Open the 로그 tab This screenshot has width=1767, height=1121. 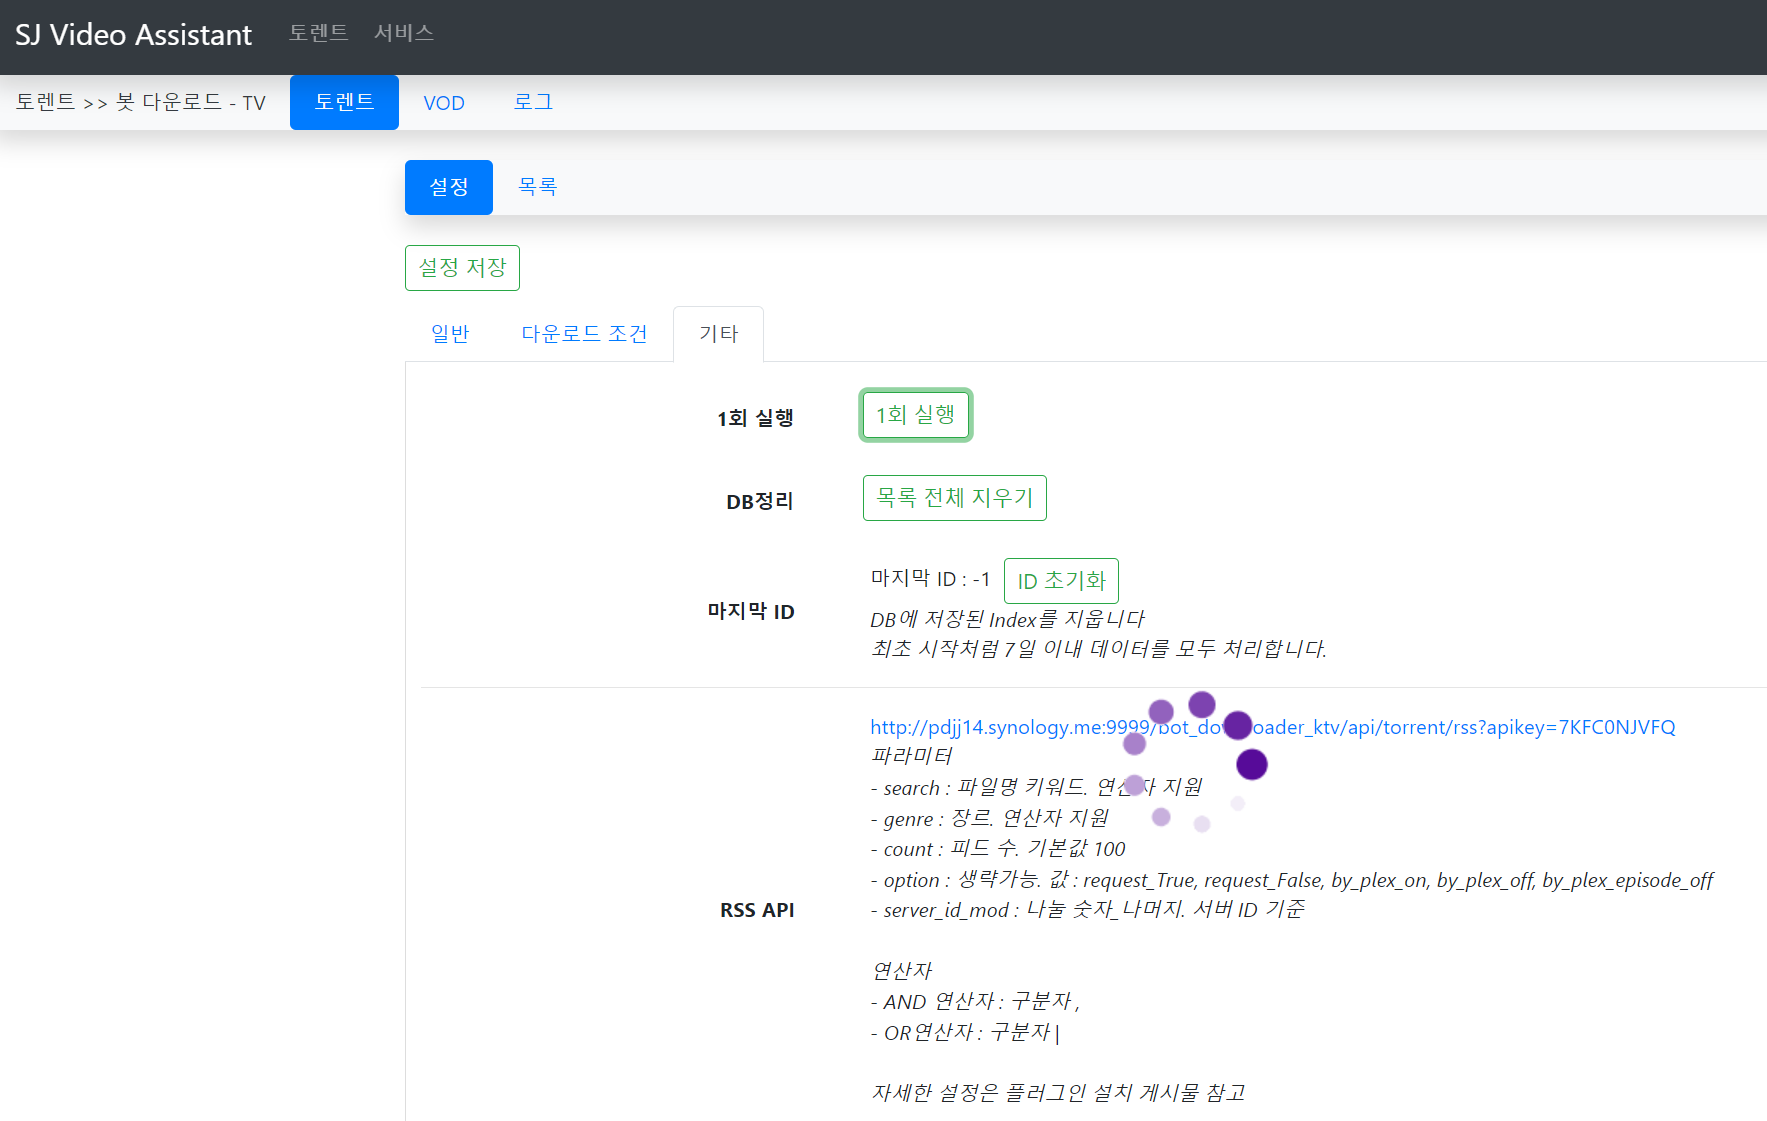point(533,102)
